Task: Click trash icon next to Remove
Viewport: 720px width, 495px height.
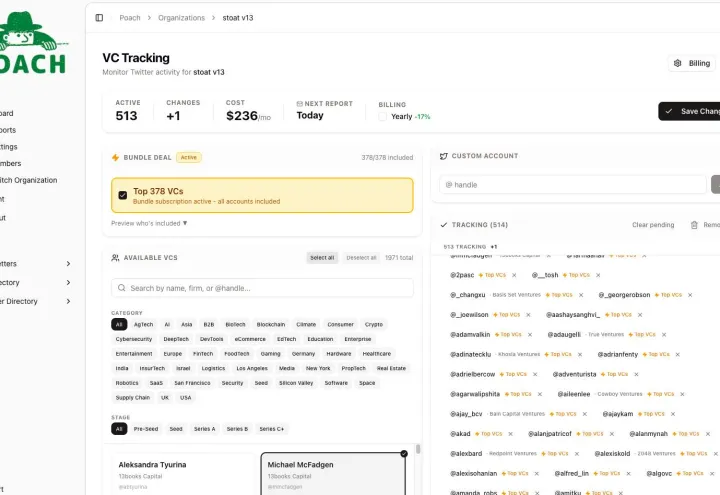Action: pyautogui.click(x=694, y=225)
